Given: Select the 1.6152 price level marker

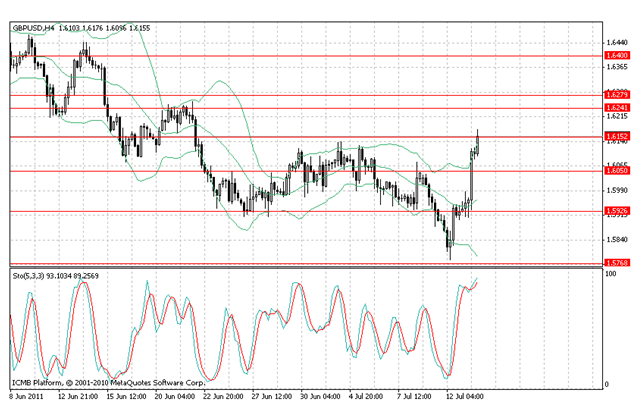Looking at the screenshot, I should (616, 136).
